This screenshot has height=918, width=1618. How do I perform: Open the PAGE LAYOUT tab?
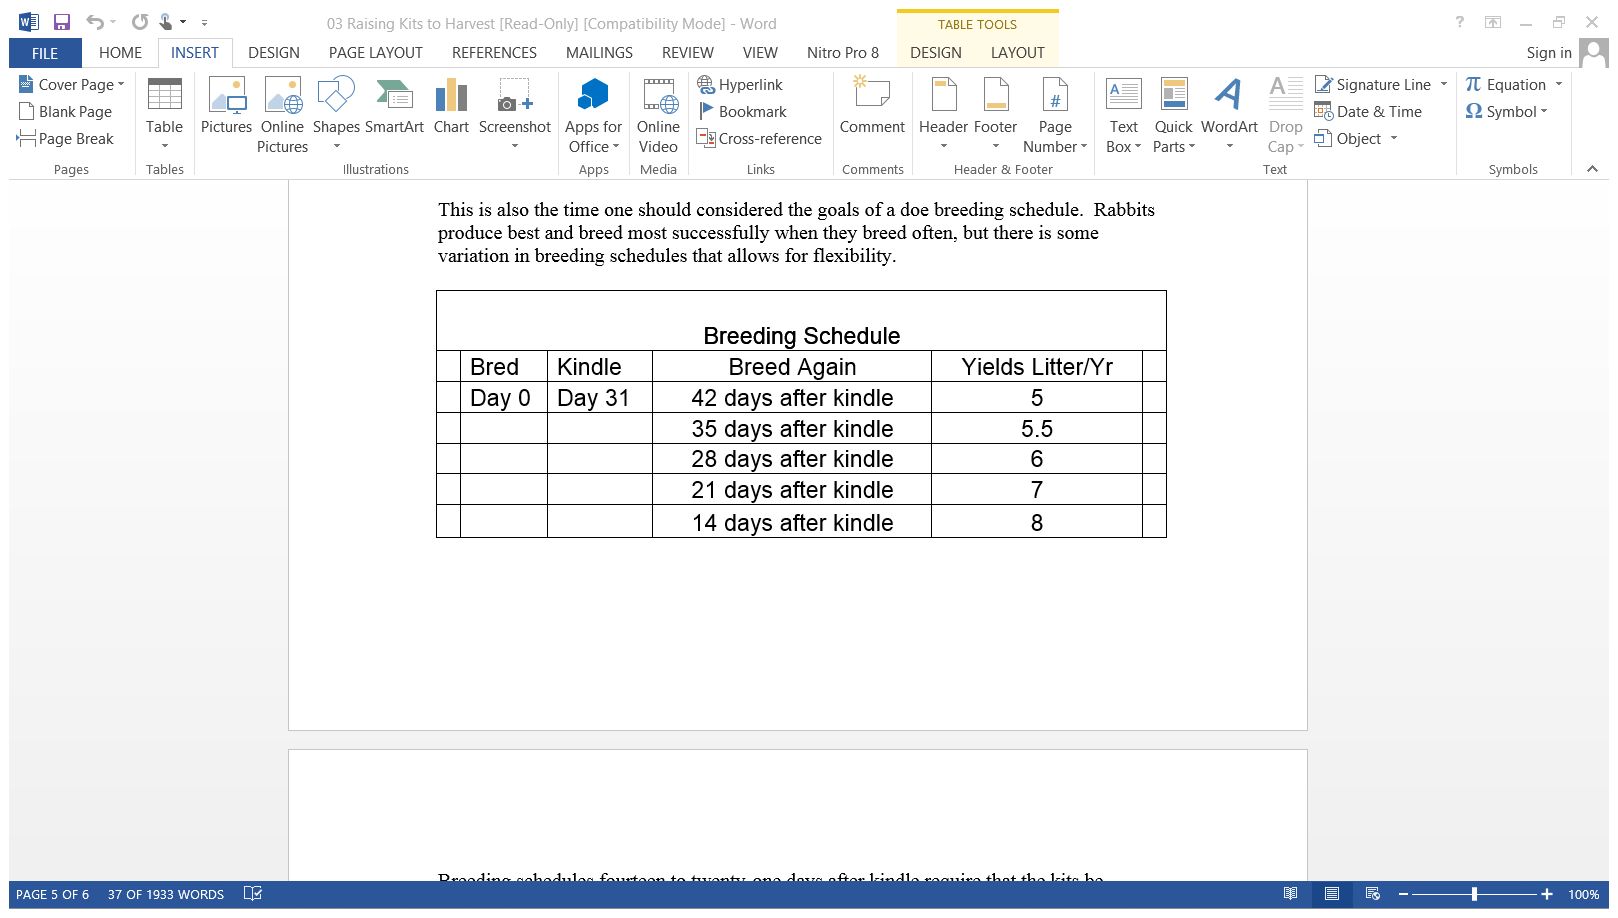(375, 53)
